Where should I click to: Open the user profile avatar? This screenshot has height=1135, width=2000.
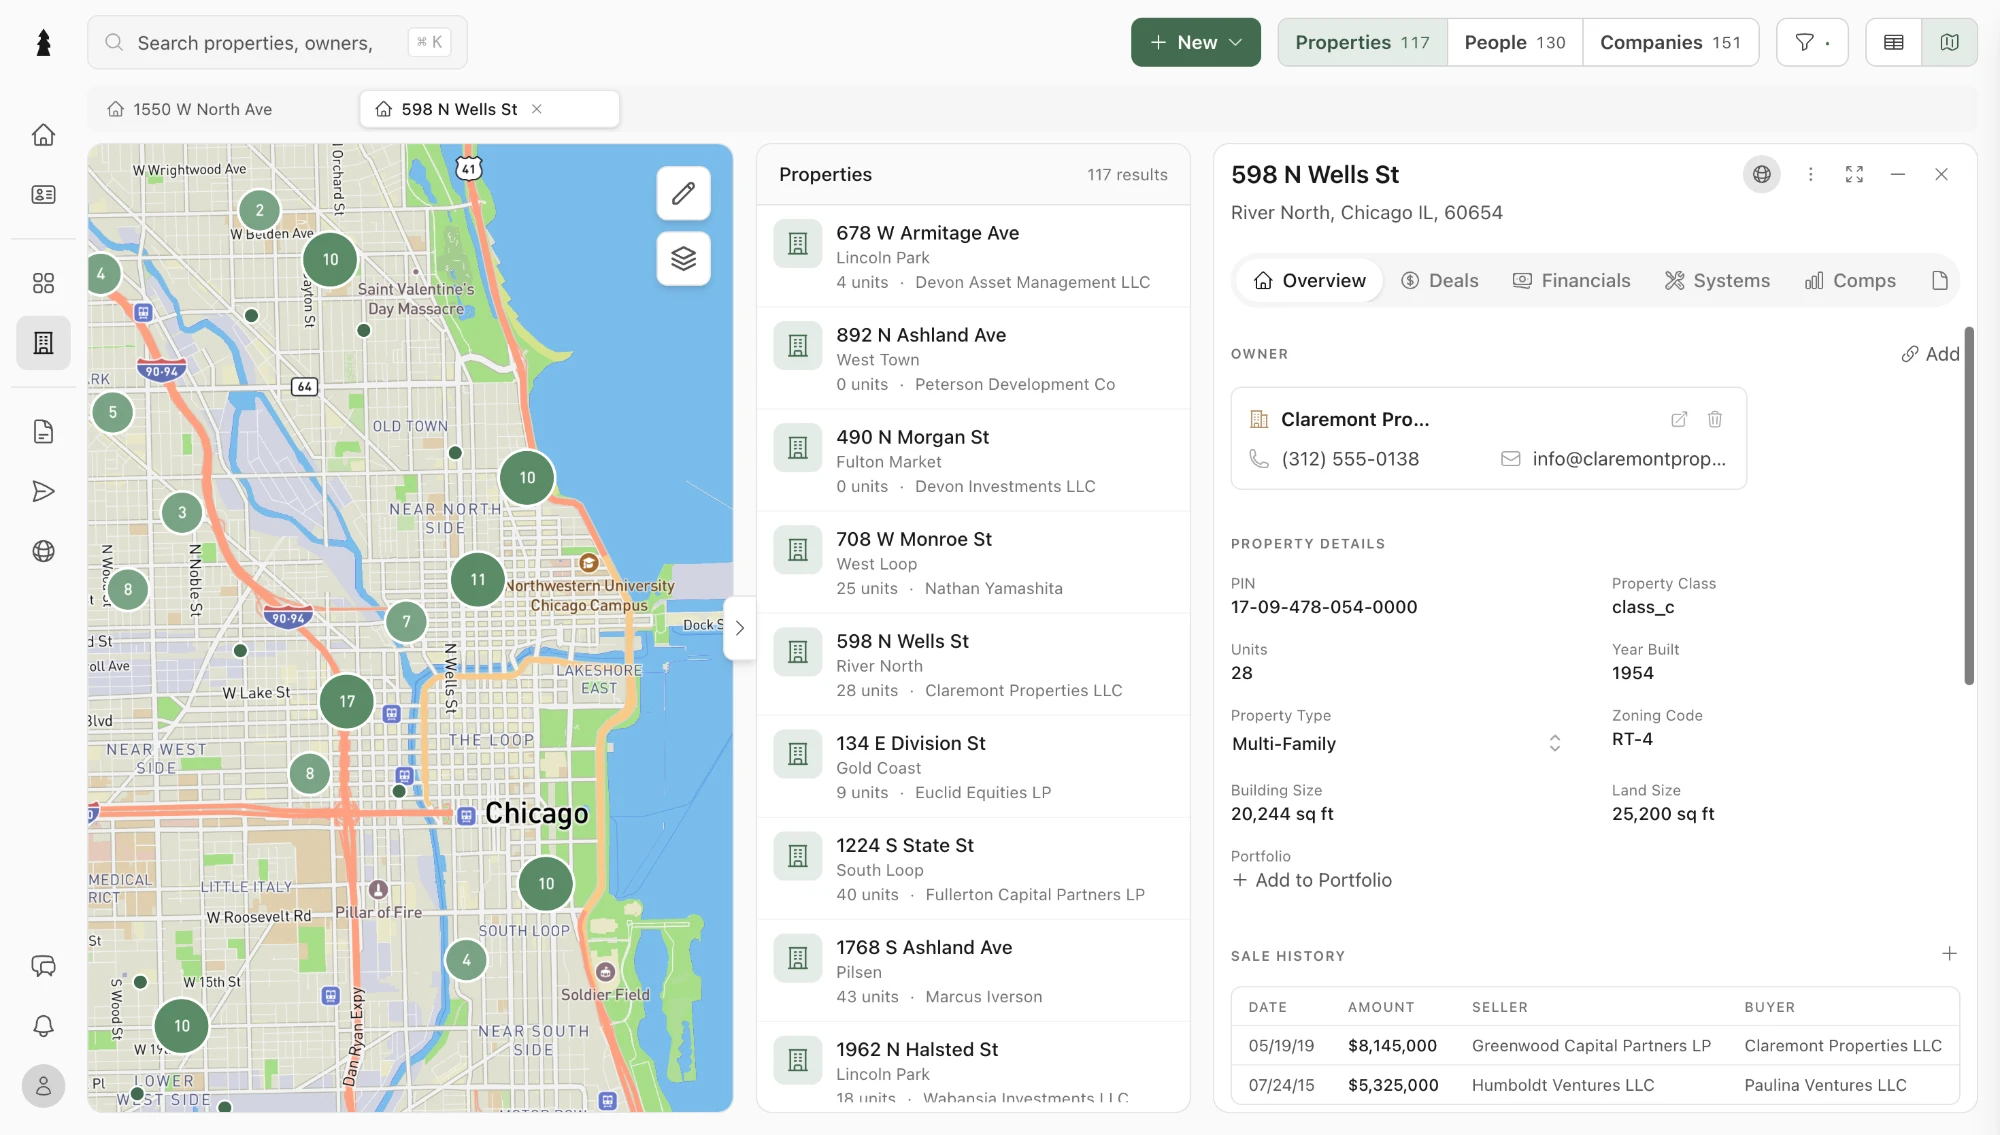click(43, 1086)
